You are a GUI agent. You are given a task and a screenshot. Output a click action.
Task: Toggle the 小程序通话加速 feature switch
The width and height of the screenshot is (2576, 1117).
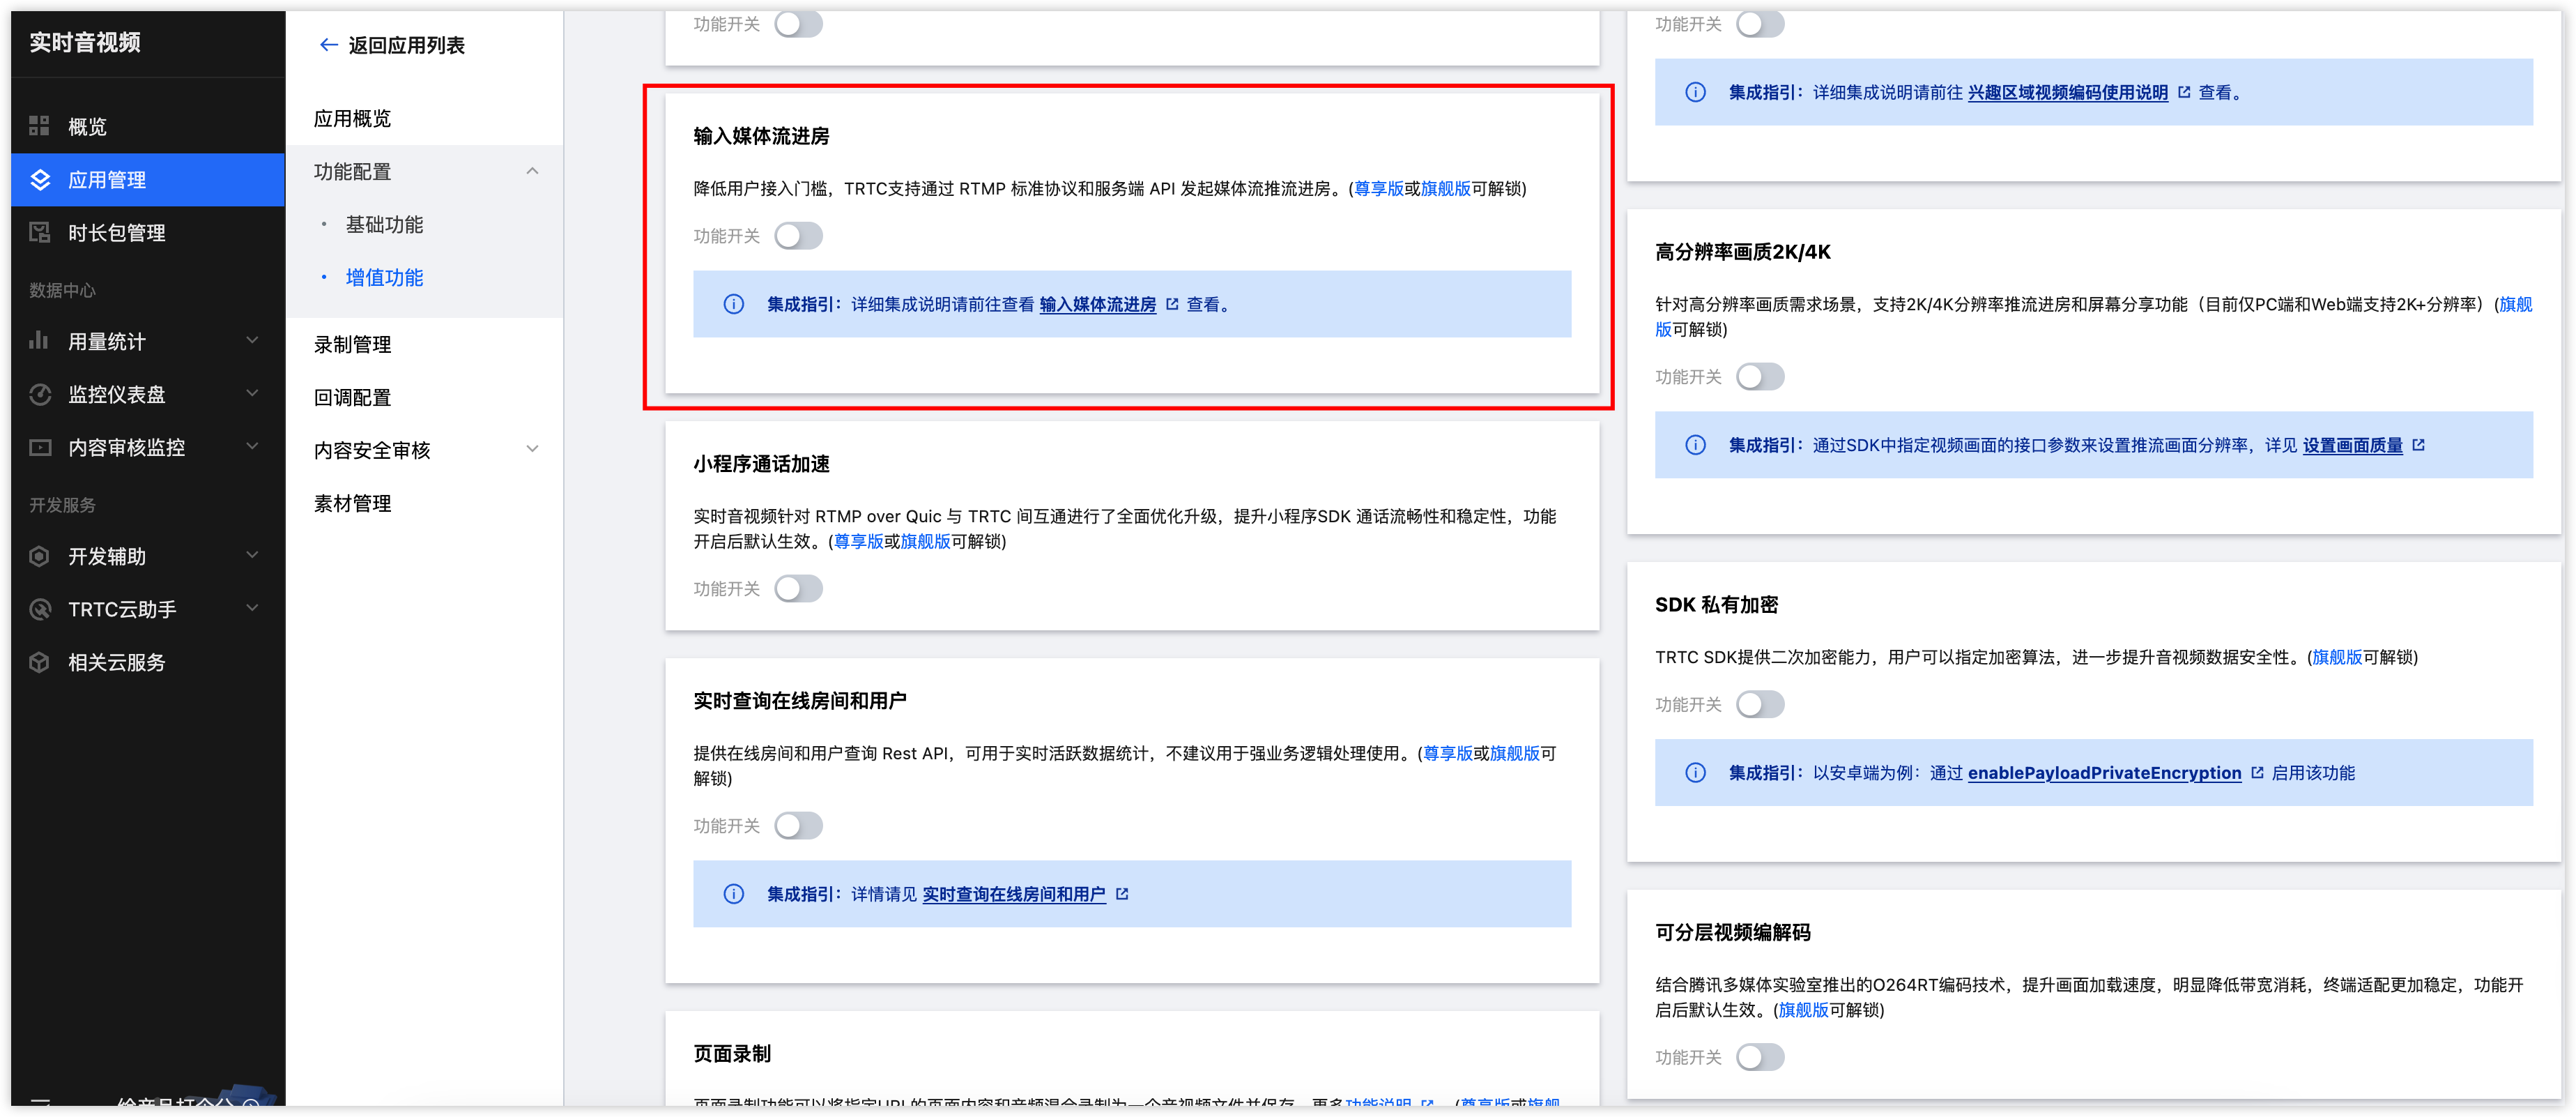point(798,589)
